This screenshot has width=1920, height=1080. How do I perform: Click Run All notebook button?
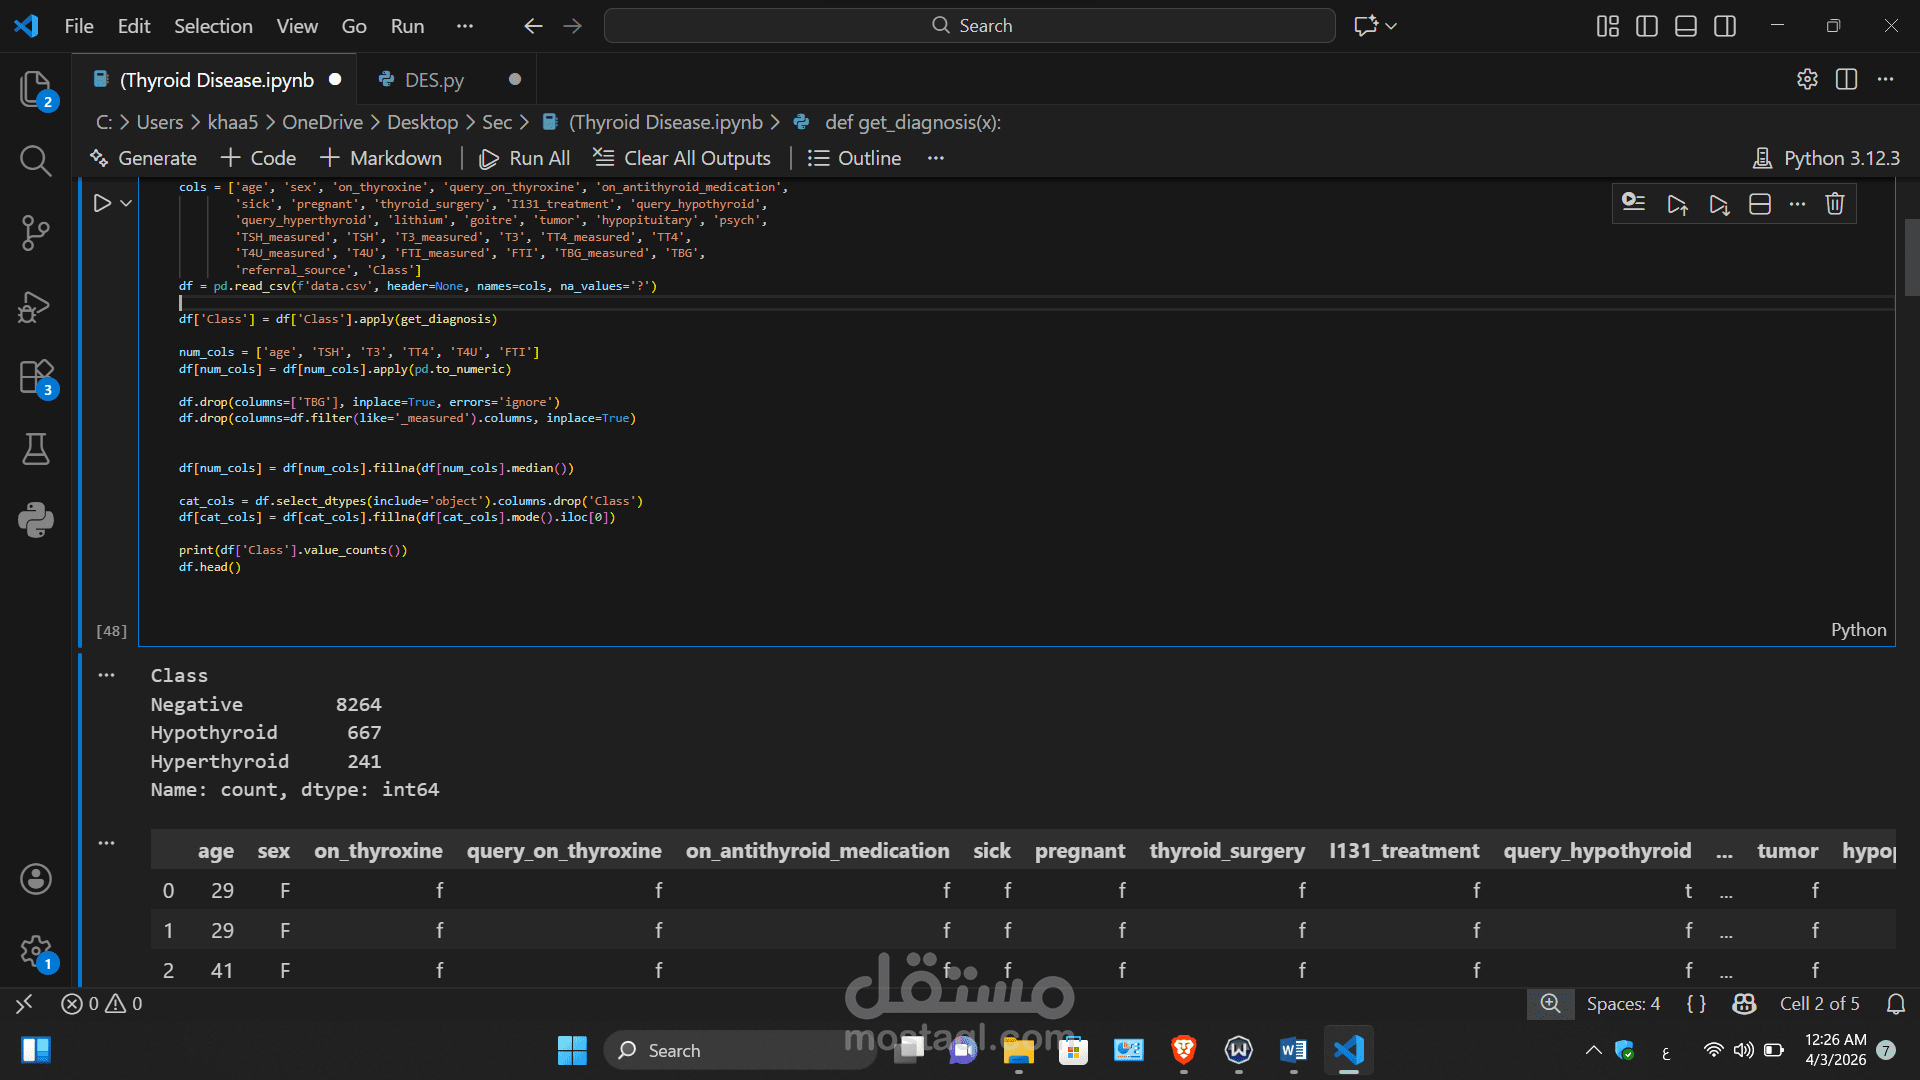click(525, 158)
